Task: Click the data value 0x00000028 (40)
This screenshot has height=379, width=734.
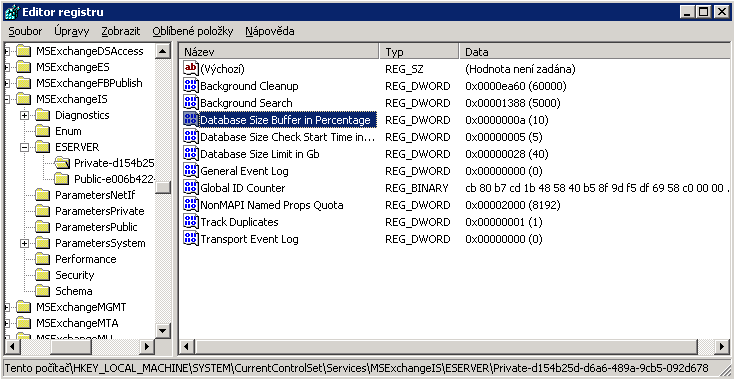Action: pos(506,154)
